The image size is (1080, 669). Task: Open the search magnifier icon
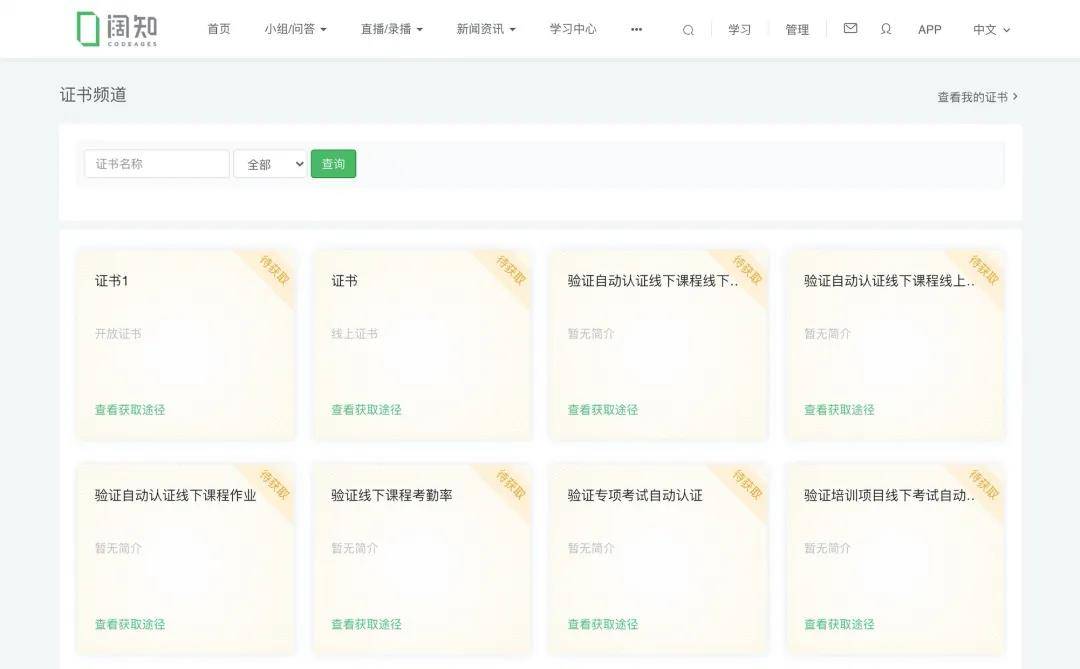(688, 29)
